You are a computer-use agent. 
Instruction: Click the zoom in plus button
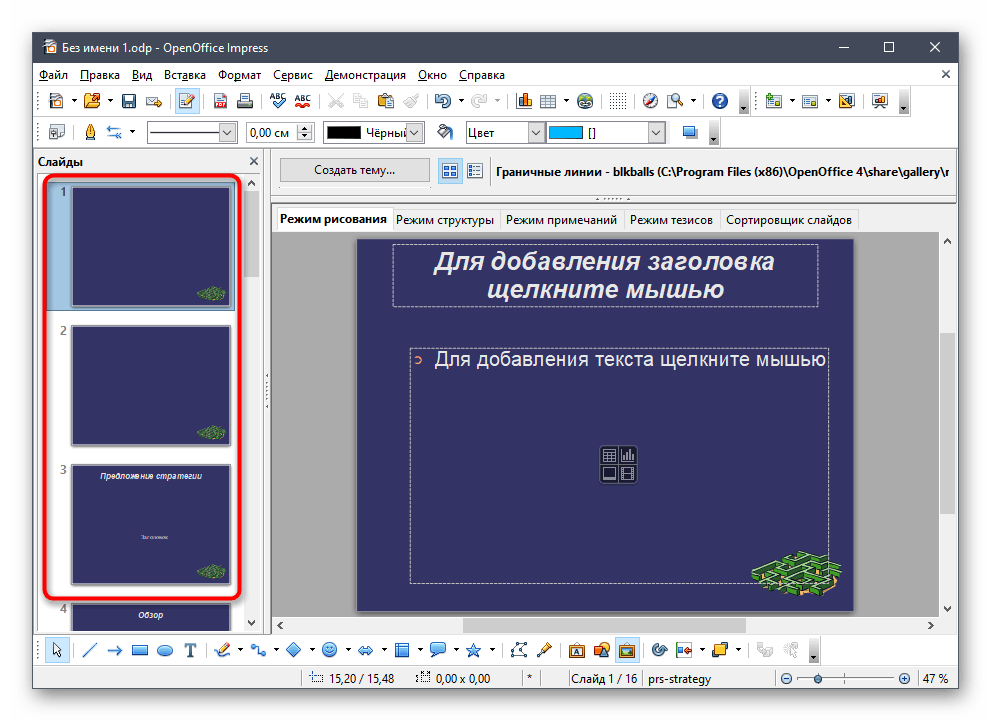point(904,679)
